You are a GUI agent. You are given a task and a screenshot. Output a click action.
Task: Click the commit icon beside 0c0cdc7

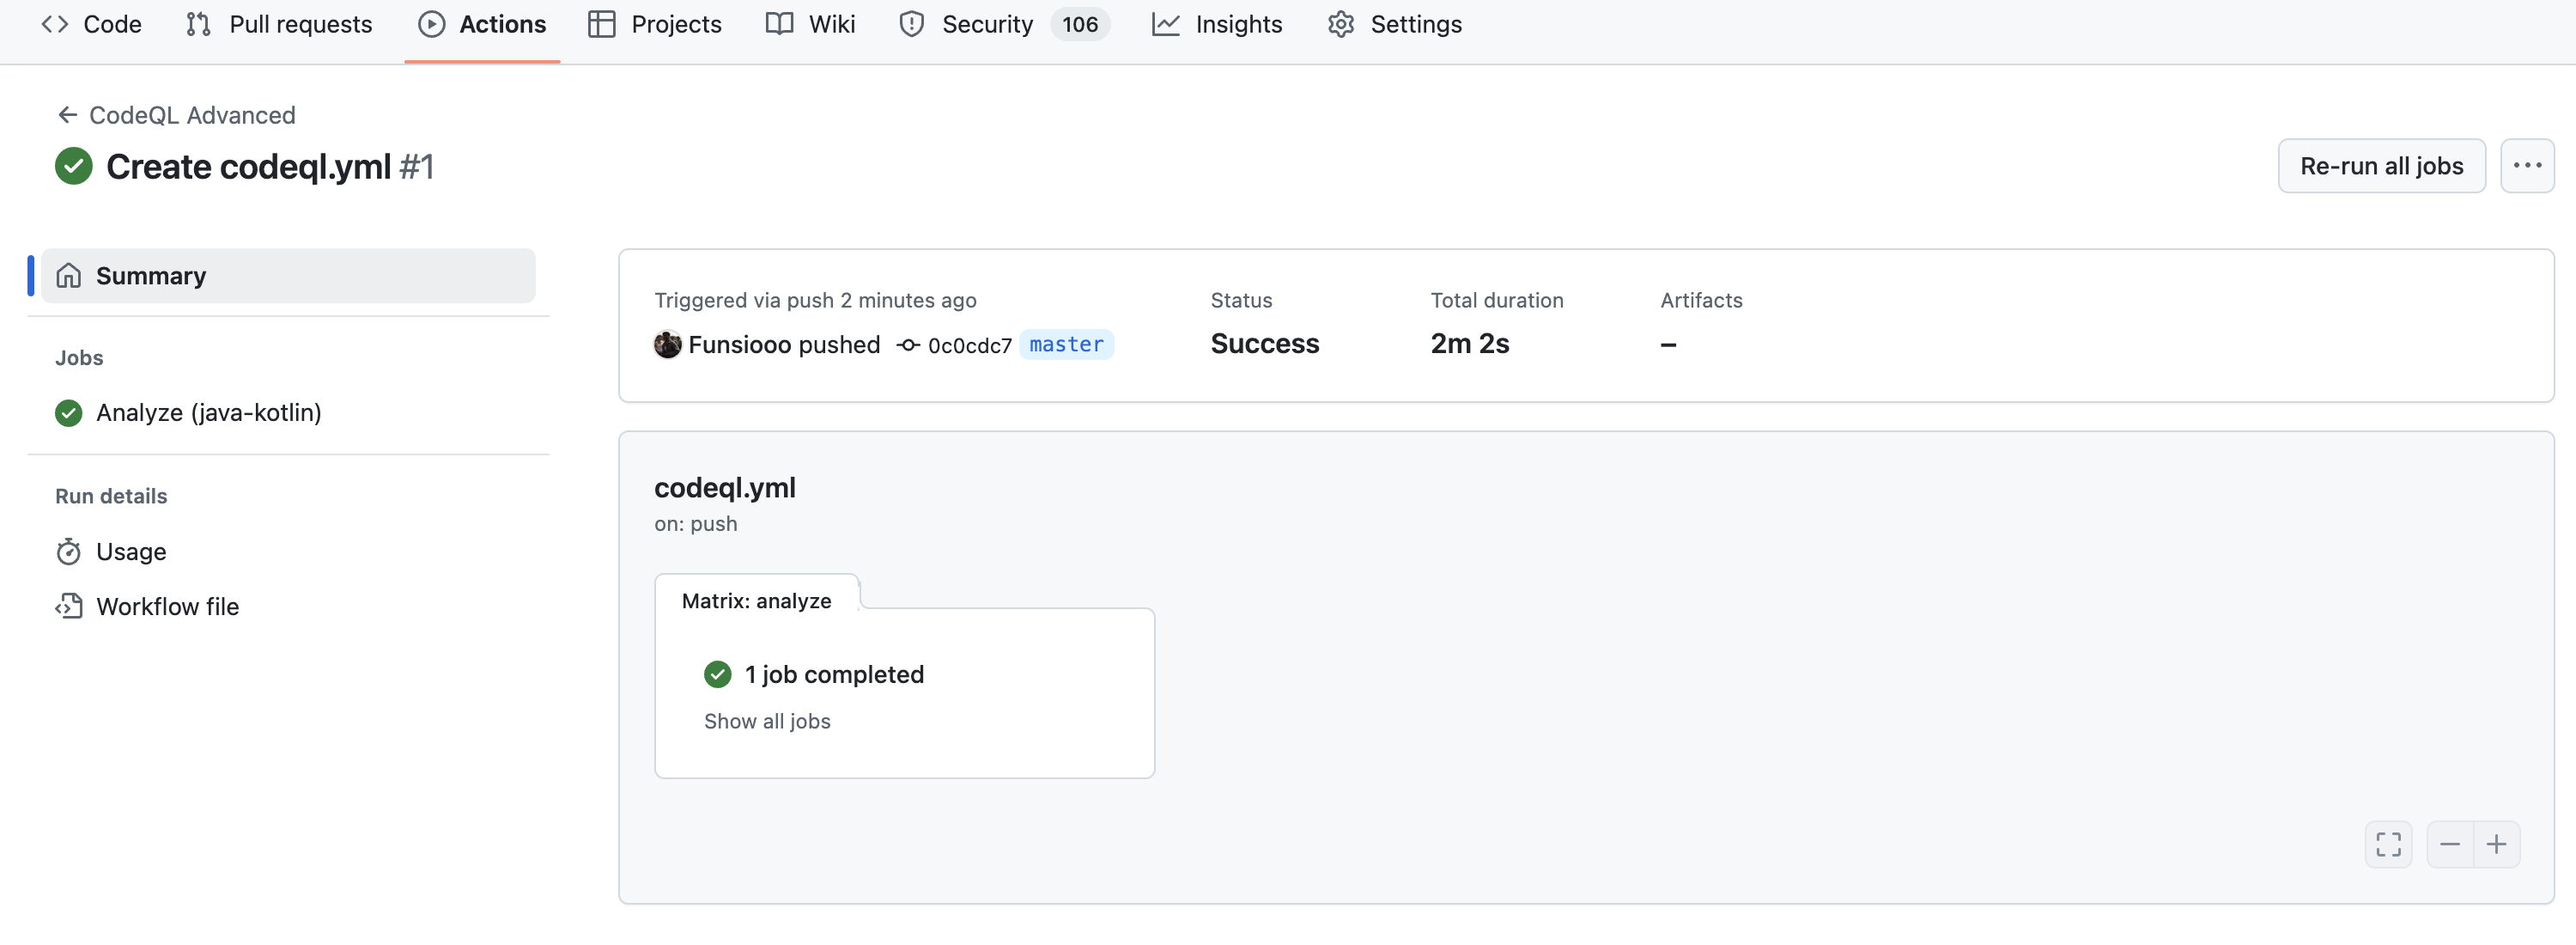[907, 345]
